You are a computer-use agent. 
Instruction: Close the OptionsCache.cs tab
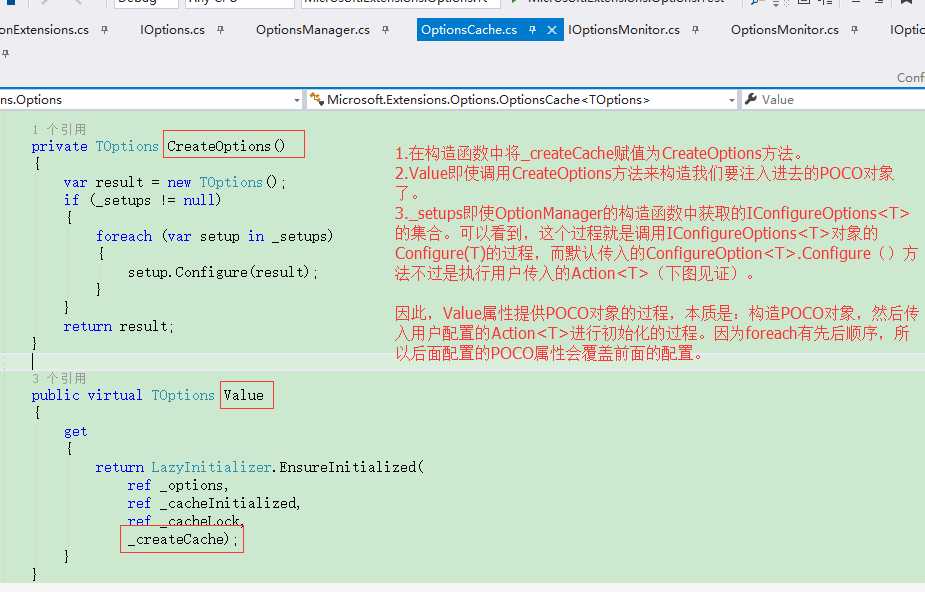click(x=552, y=29)
